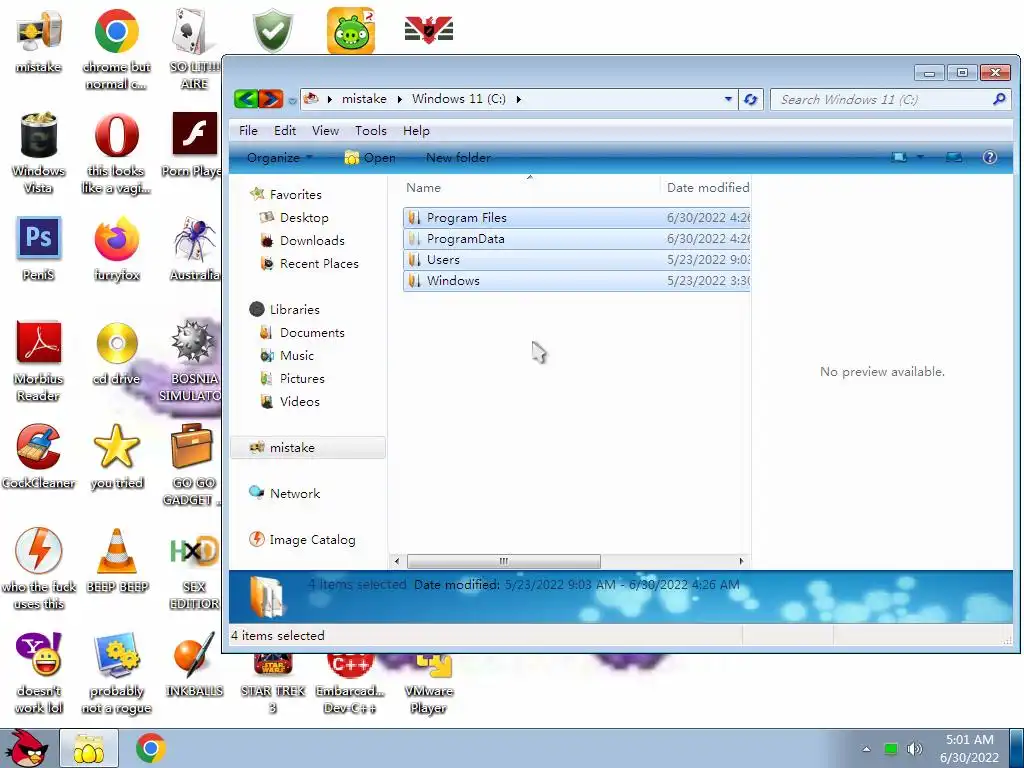
Task: Click the Open toolbar button
Action: pyautogui.click(x=370, y=157)
